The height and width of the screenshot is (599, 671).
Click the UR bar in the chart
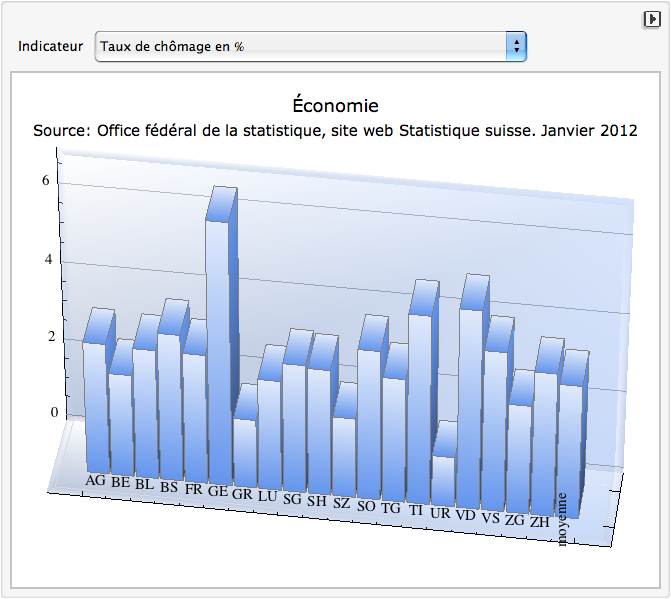tap(444, 464)
